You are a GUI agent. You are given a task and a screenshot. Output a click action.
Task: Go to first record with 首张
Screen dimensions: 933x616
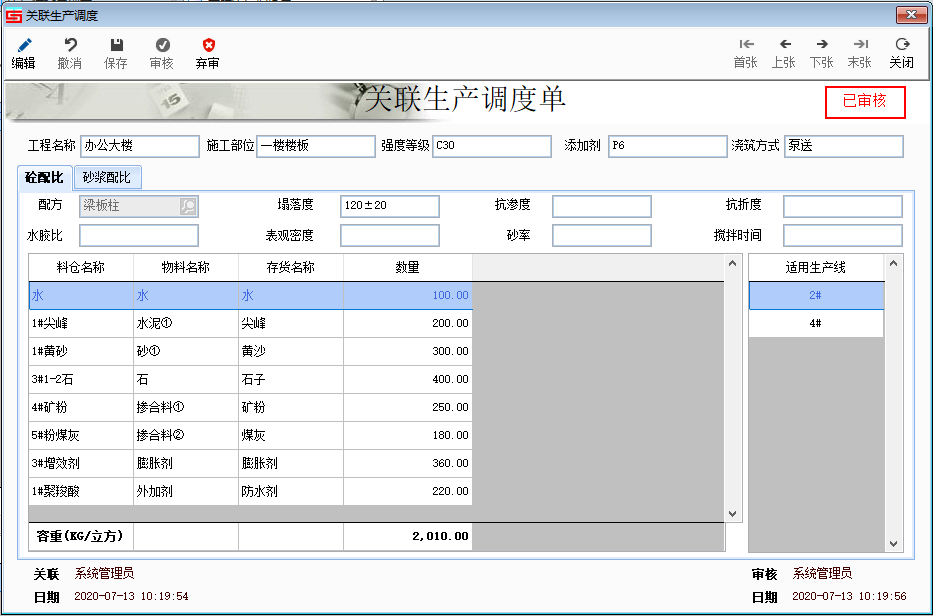[x=746, y=46]
